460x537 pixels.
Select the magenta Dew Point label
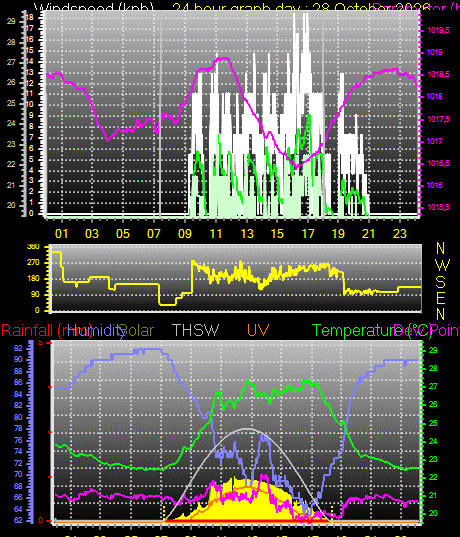click(x=427, y=331)
